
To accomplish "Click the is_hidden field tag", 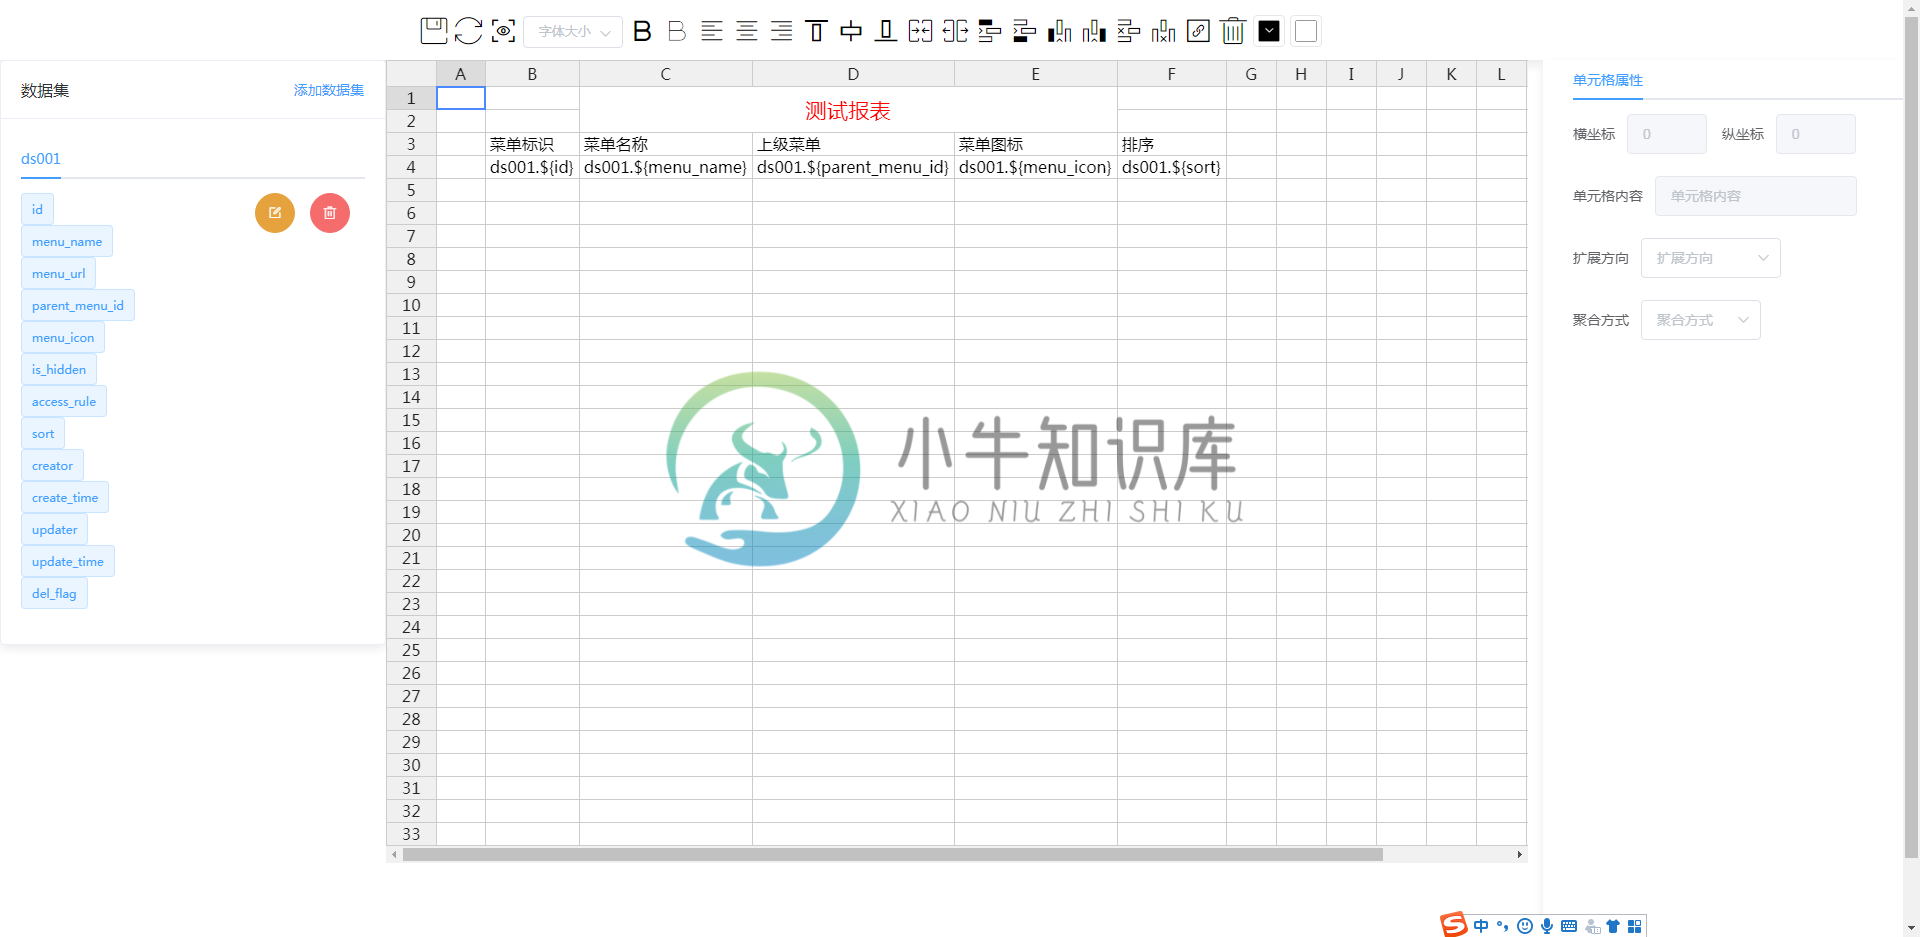I will tap(59, 369).
